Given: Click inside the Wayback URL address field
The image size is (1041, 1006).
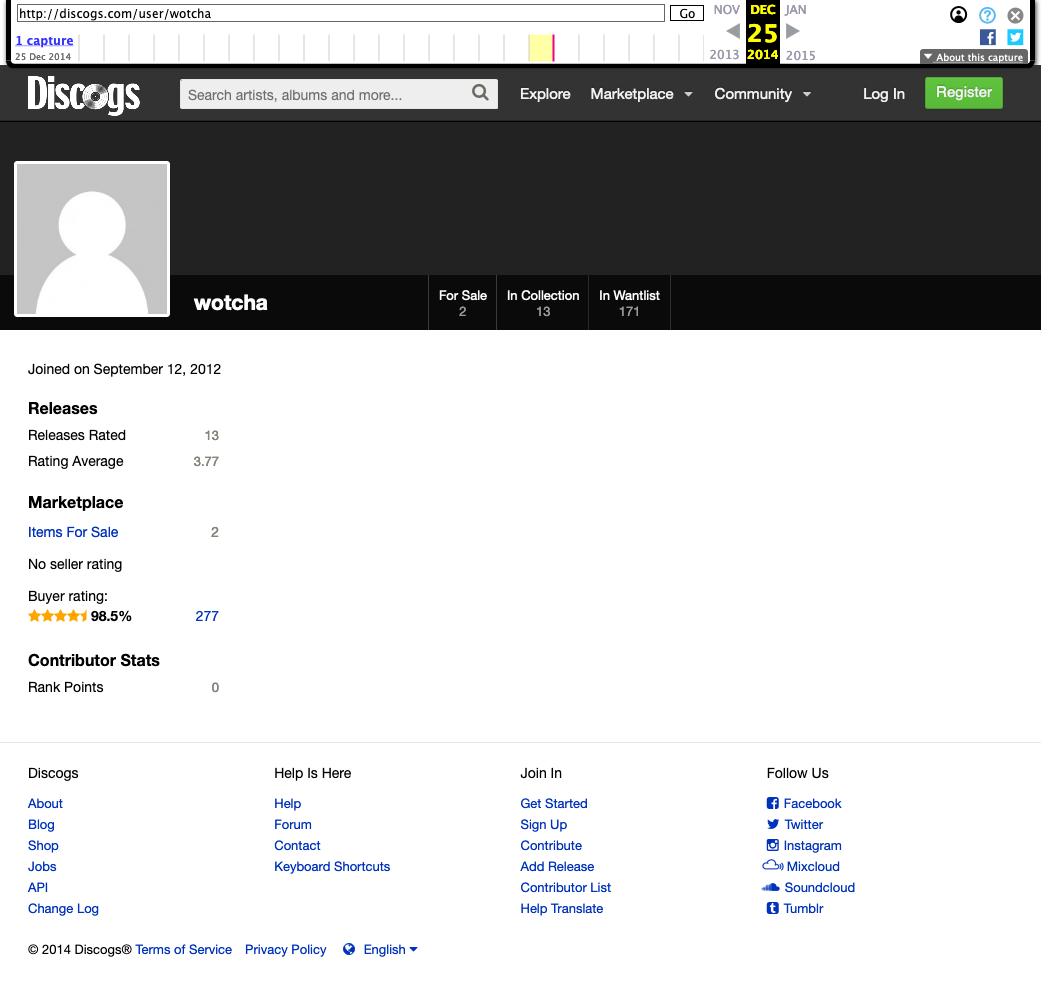Looking at the screenshot, I should 340,13.
